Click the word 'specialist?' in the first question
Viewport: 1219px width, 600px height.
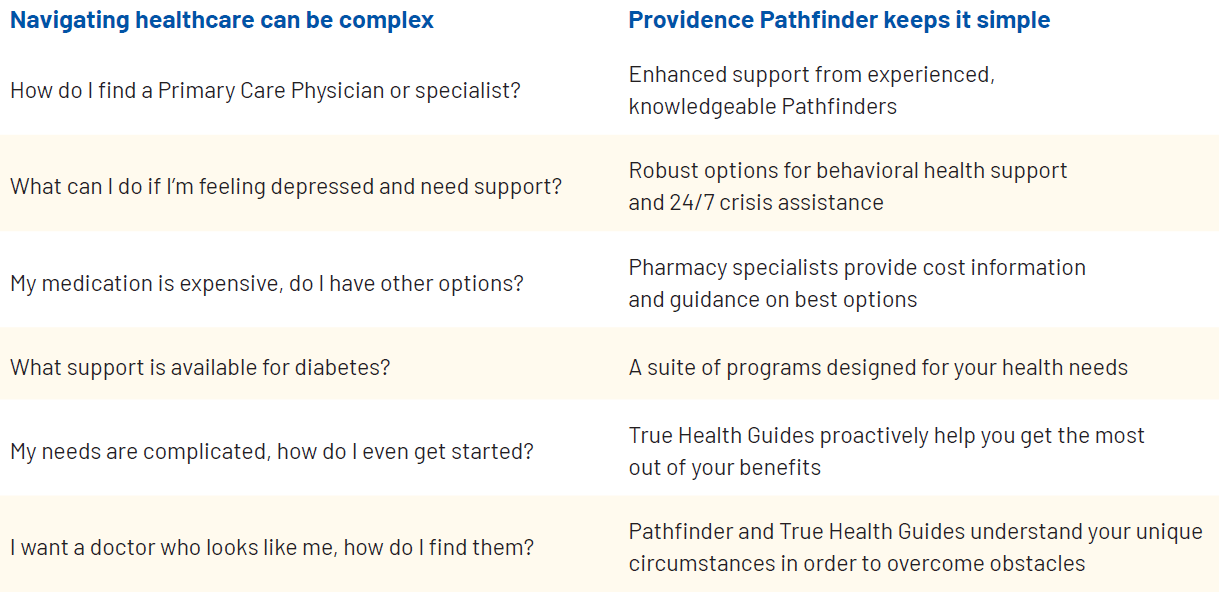(468, 90)
